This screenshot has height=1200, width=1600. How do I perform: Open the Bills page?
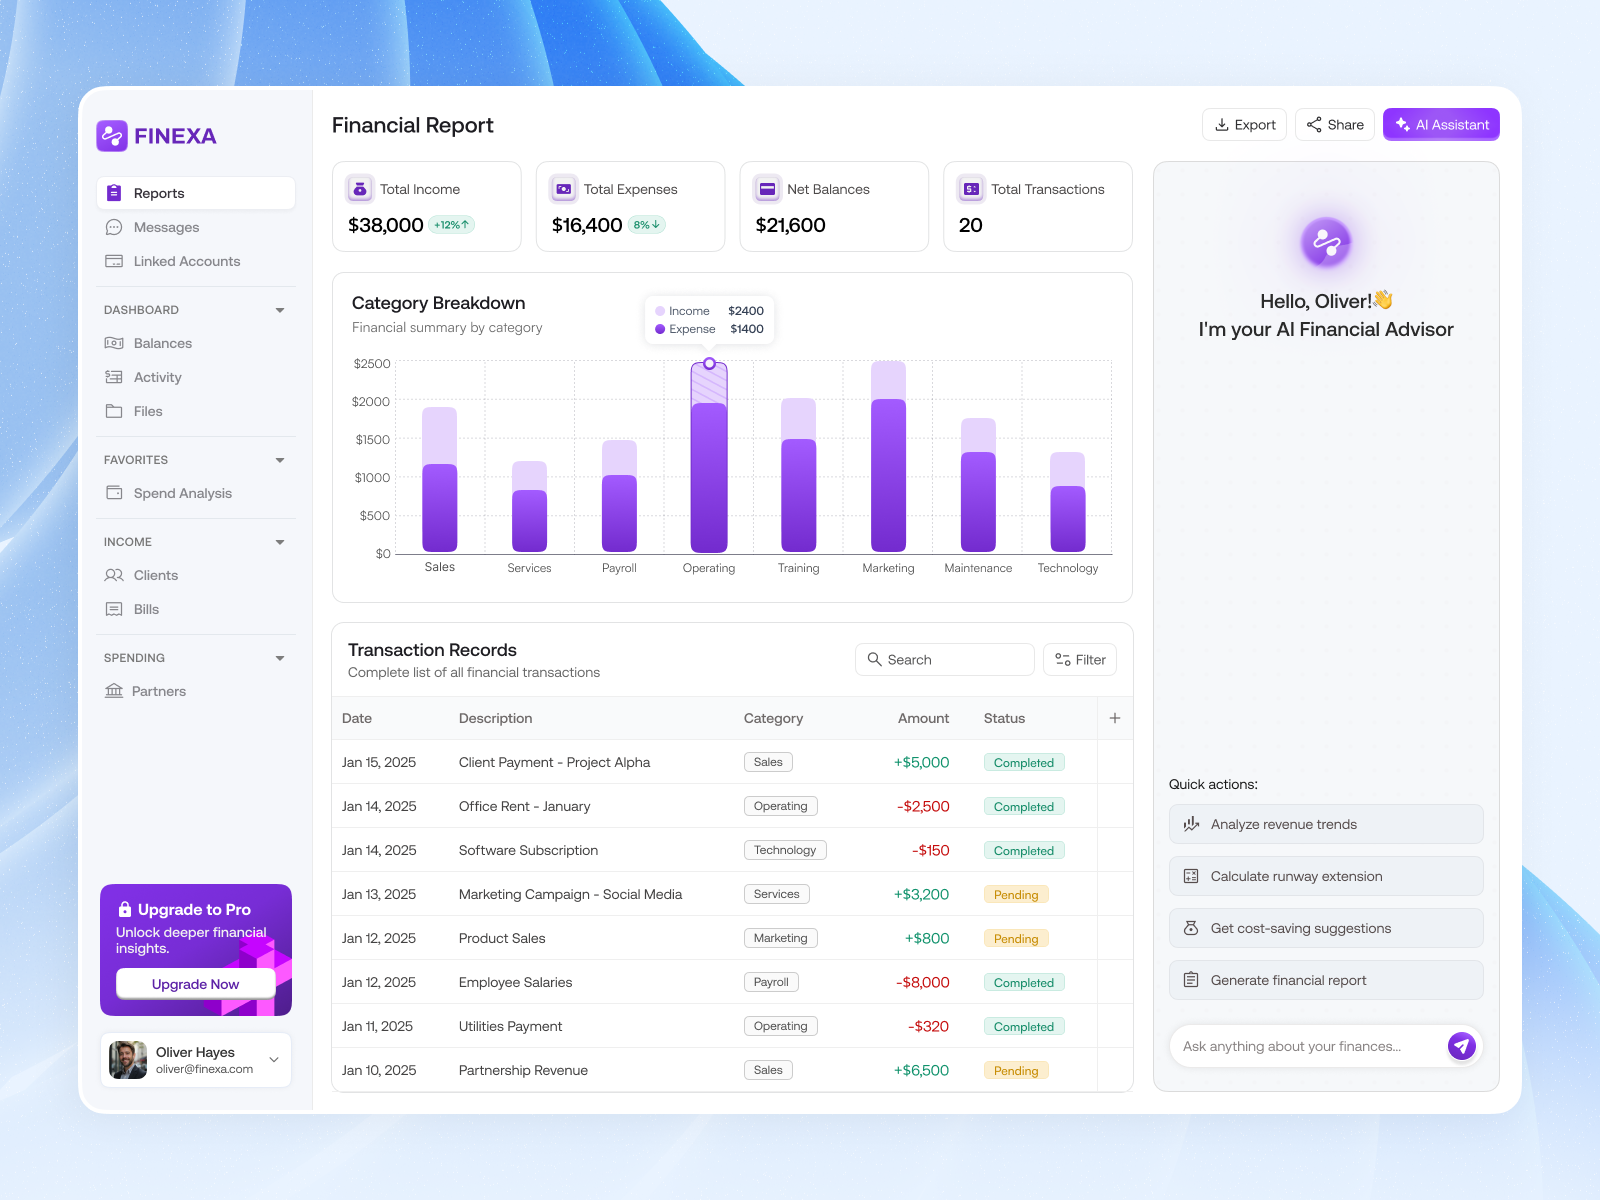(x=146, y=609)
